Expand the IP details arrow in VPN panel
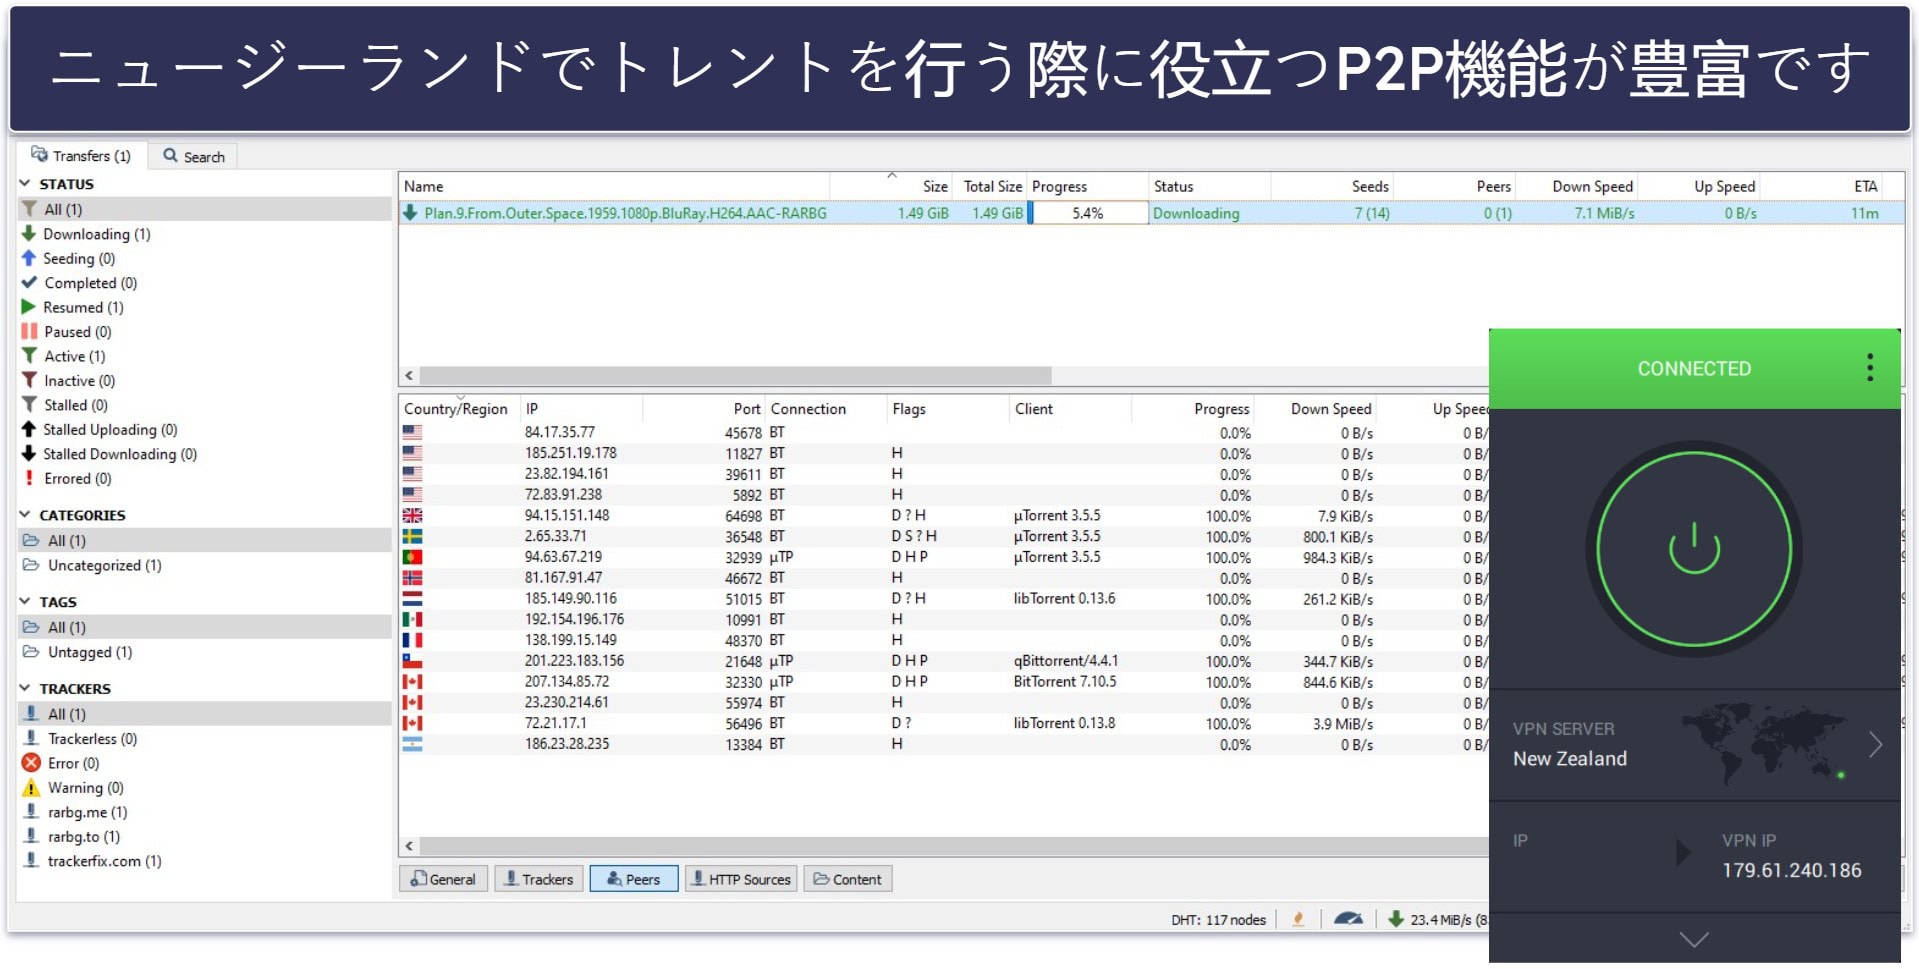This screenshot has width=1919, height=969. pos(1683,853)
